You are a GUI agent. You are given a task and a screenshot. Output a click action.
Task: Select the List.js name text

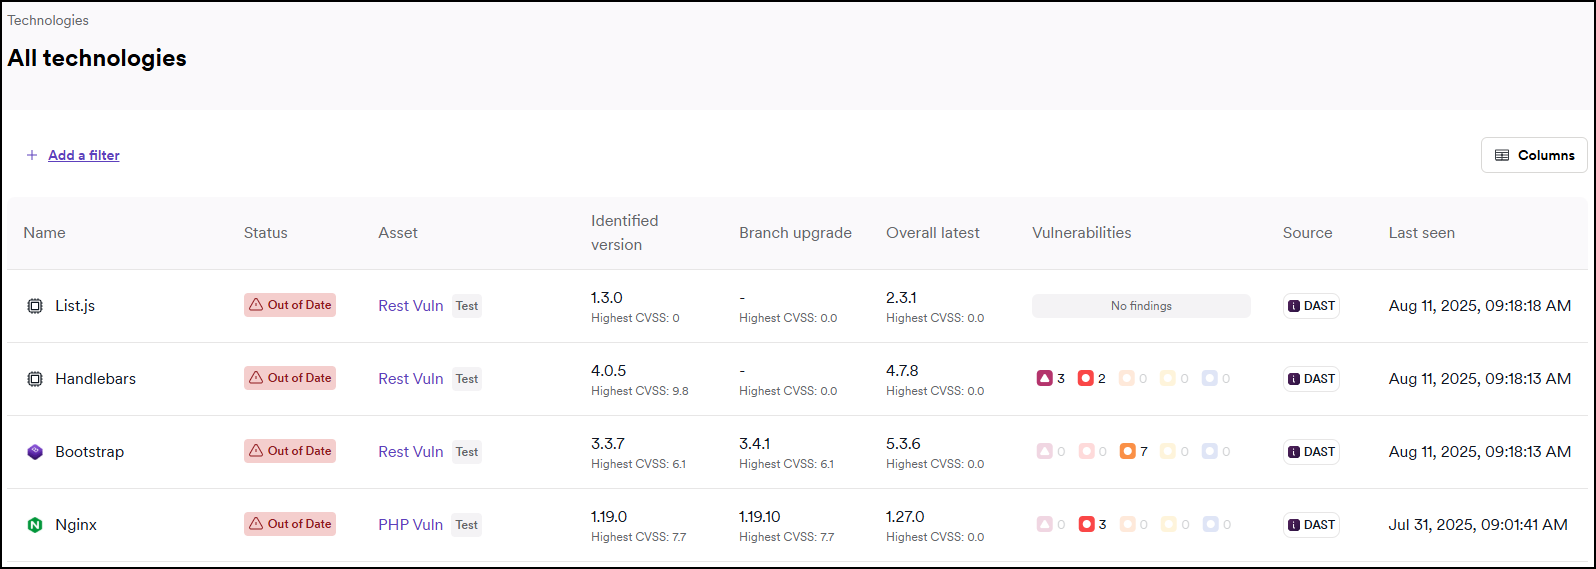[x=75, y=306]
